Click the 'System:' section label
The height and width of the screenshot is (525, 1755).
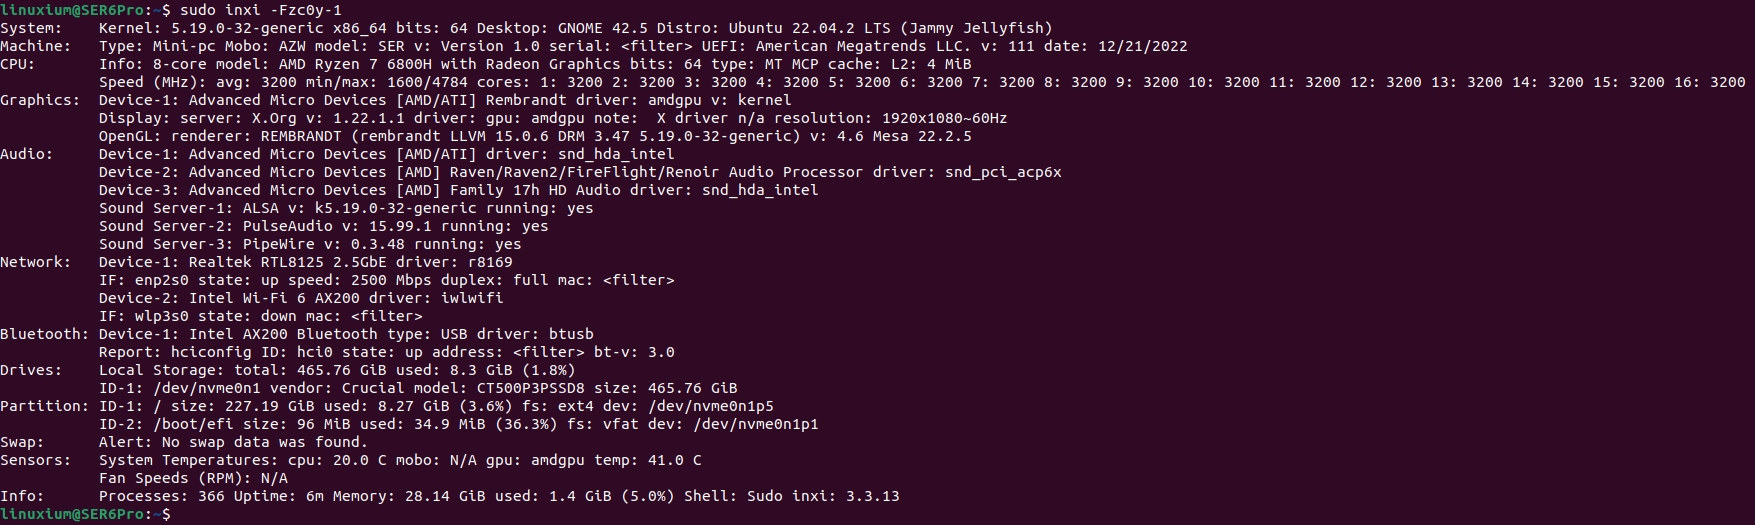(x=31, y=28)
